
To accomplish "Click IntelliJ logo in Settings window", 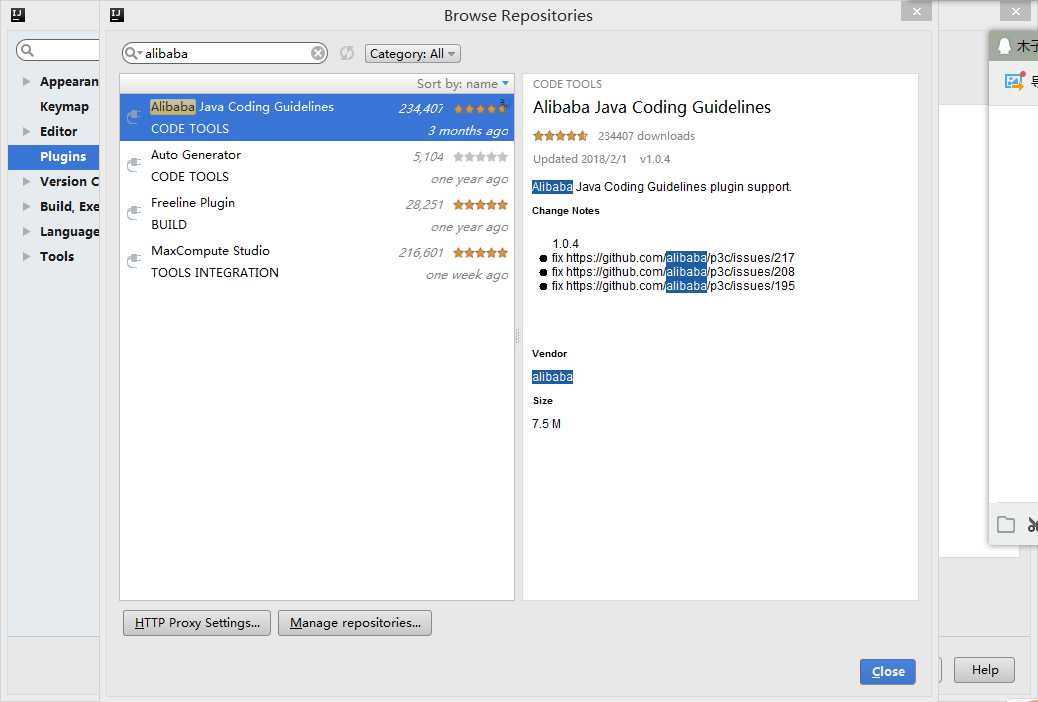I will [18, 15].
